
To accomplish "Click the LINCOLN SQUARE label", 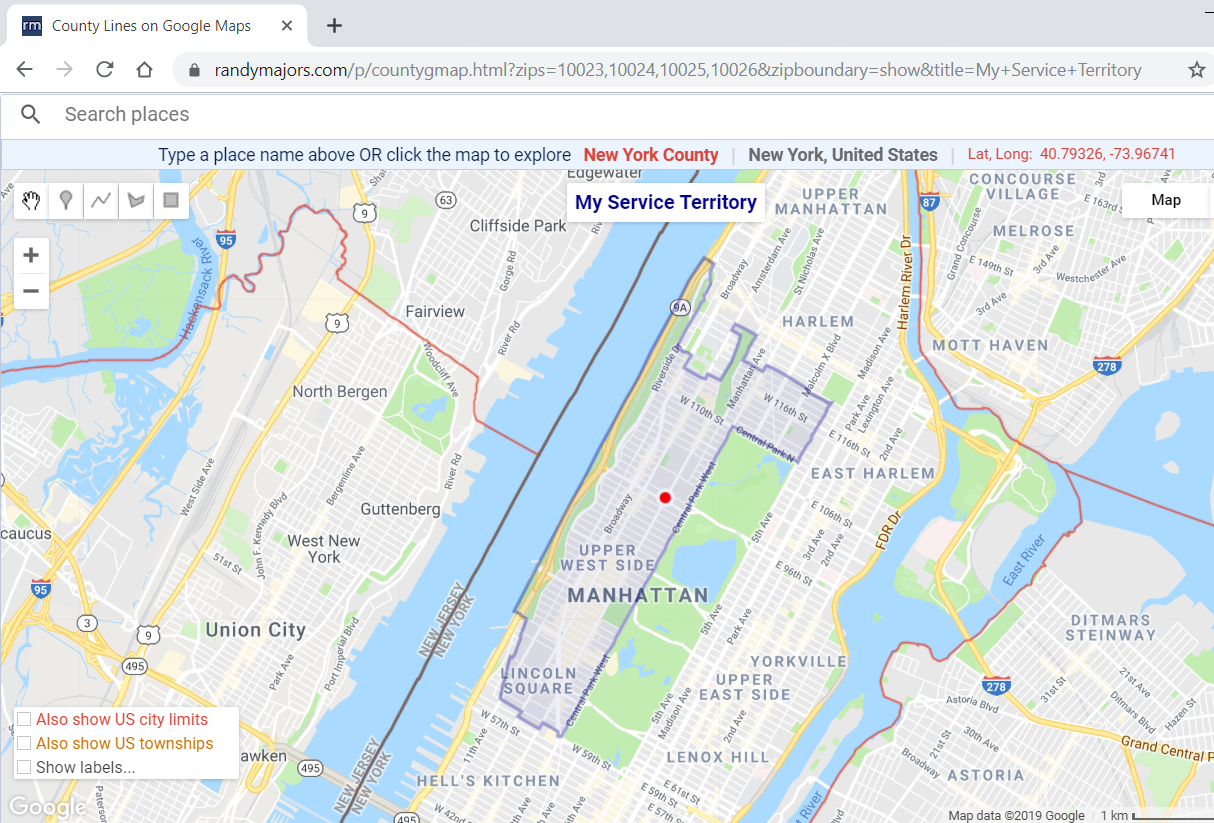I will click(x=539, y=680).
